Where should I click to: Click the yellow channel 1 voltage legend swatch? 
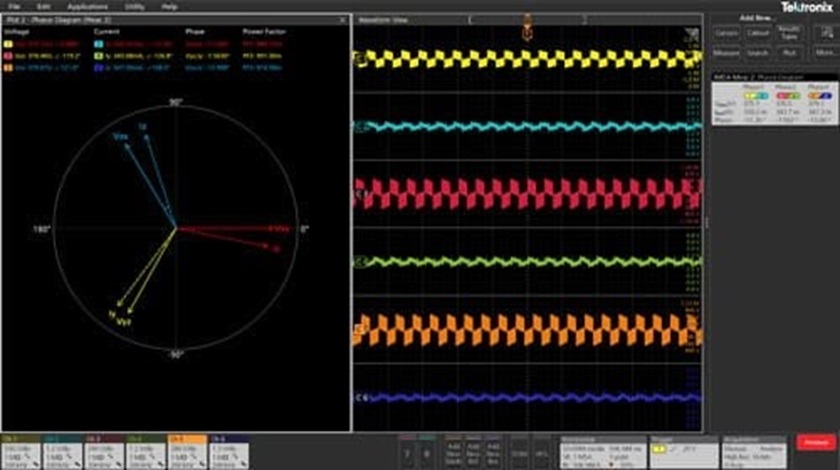(x=8, y=44)
